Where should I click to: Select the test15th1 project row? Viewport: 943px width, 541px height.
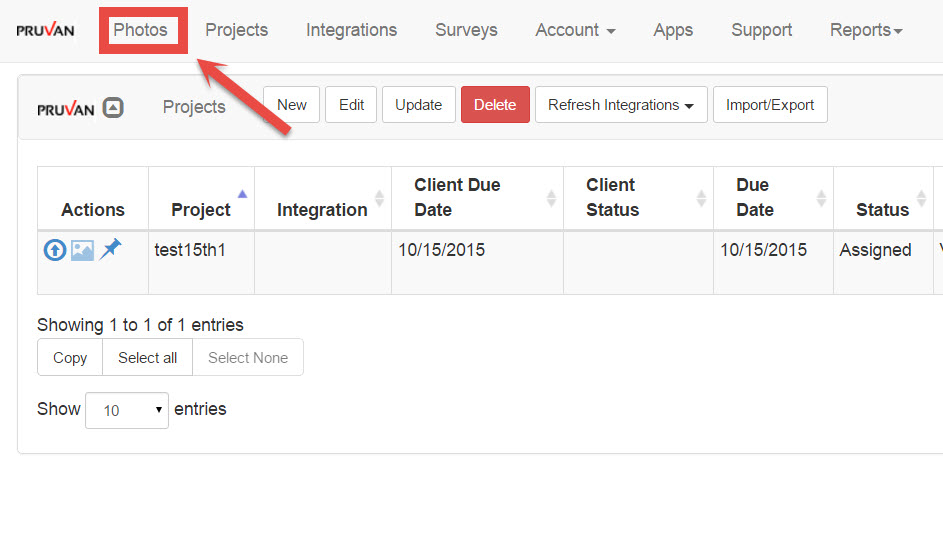(x=190, y=250)
